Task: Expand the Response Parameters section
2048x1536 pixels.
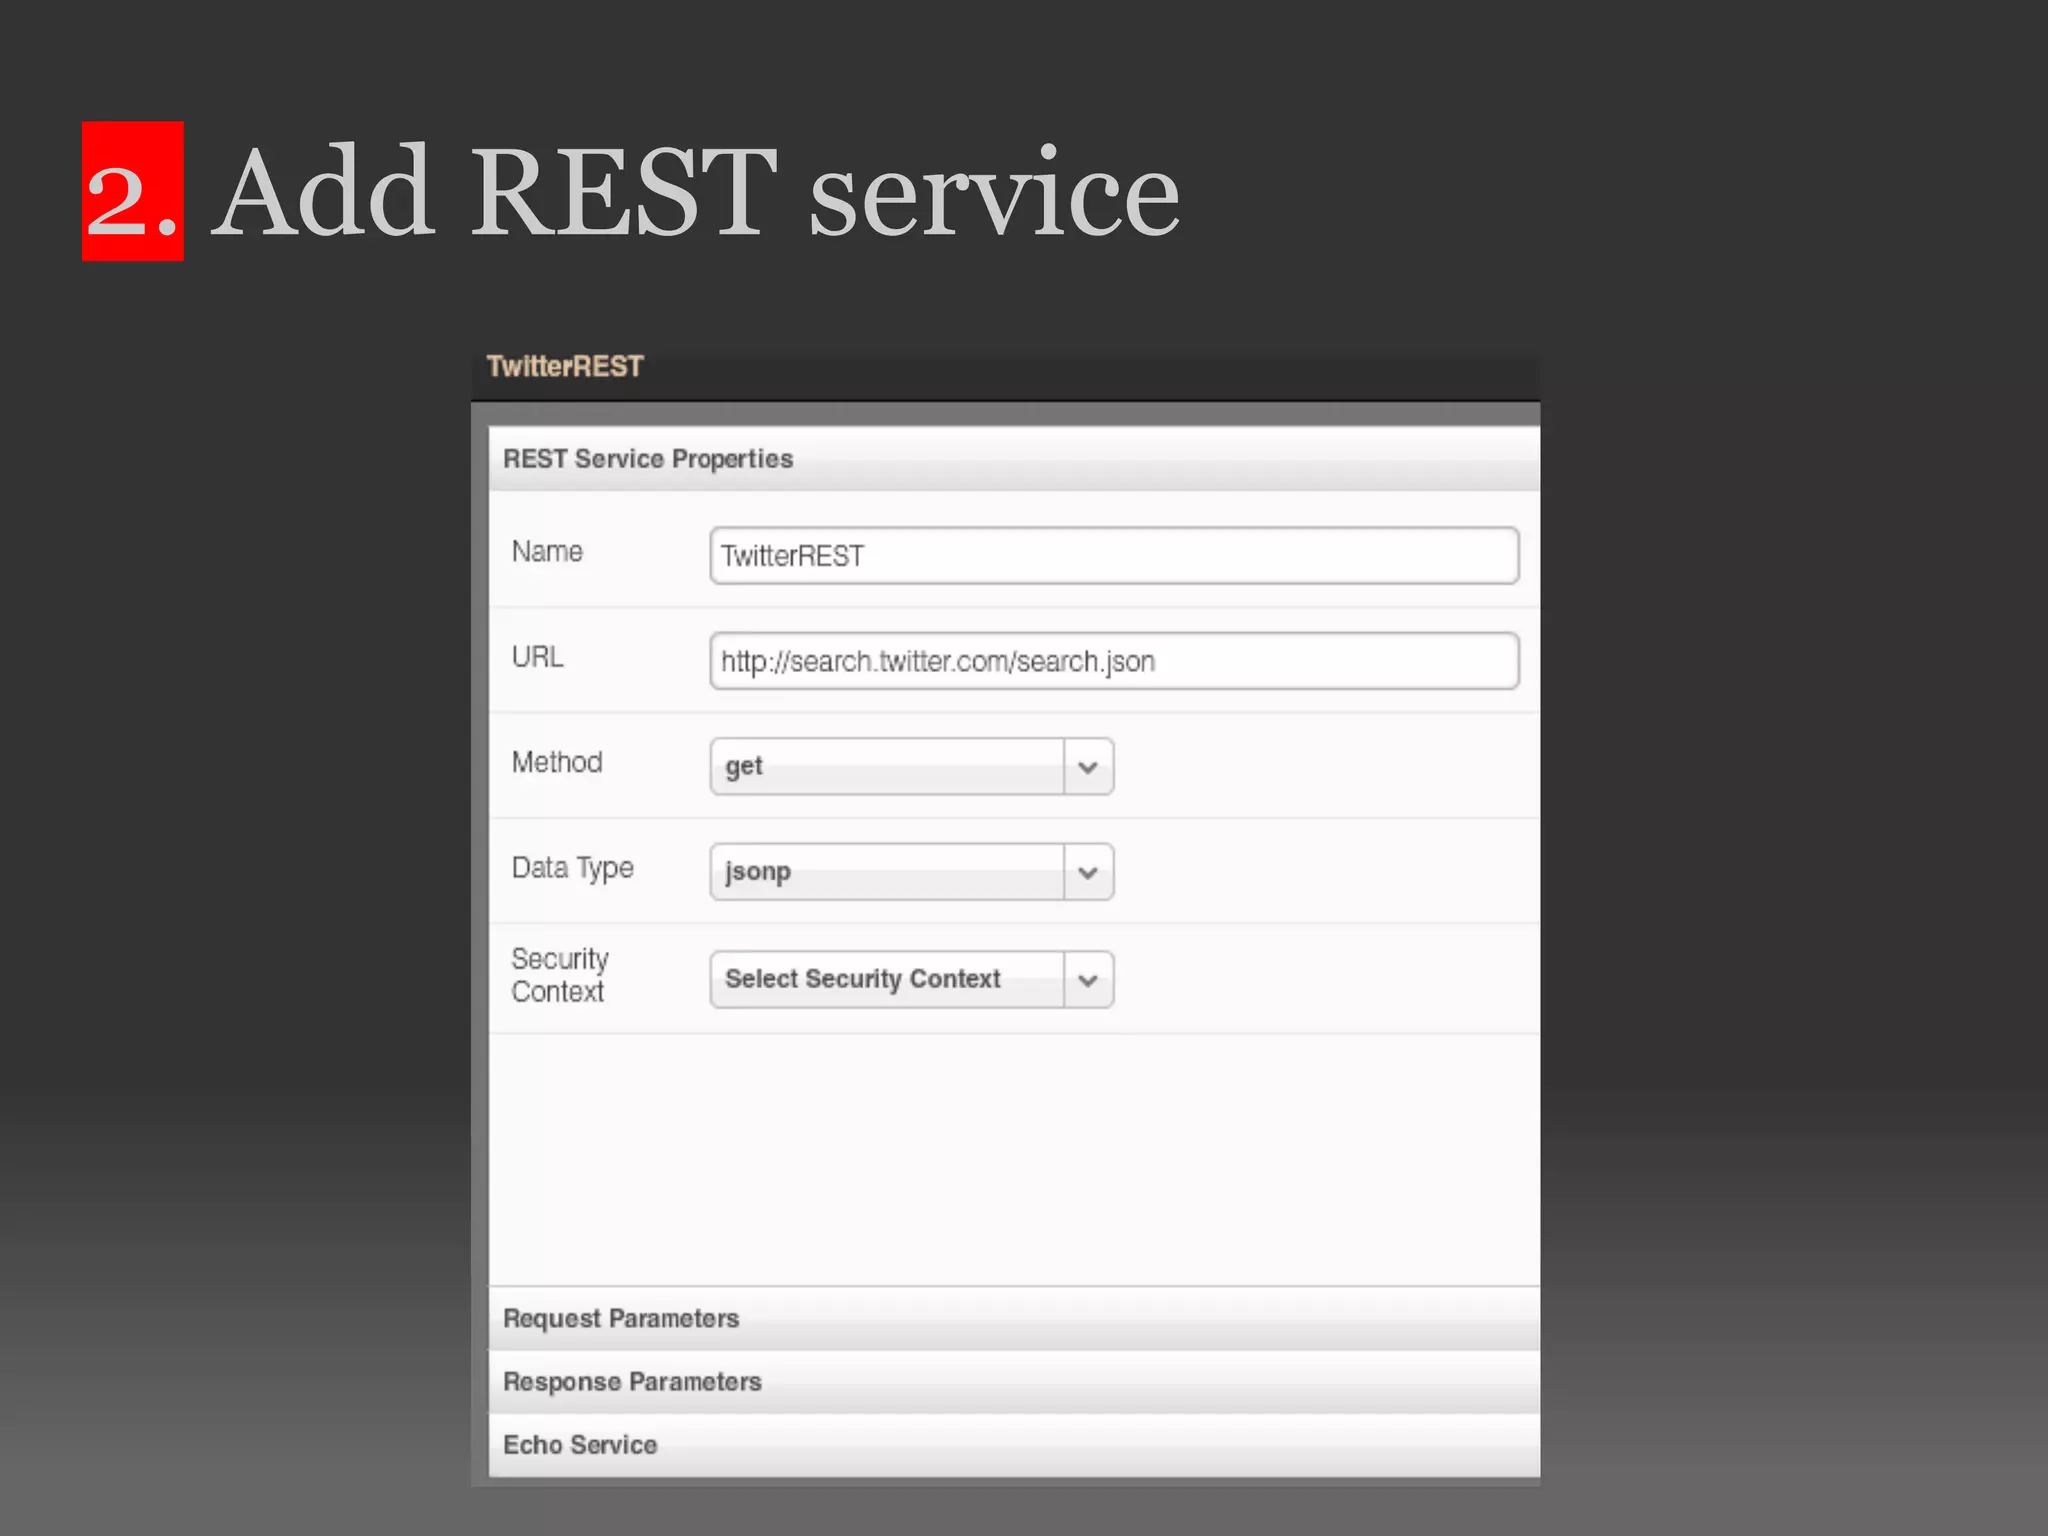Action: 1014,1382
